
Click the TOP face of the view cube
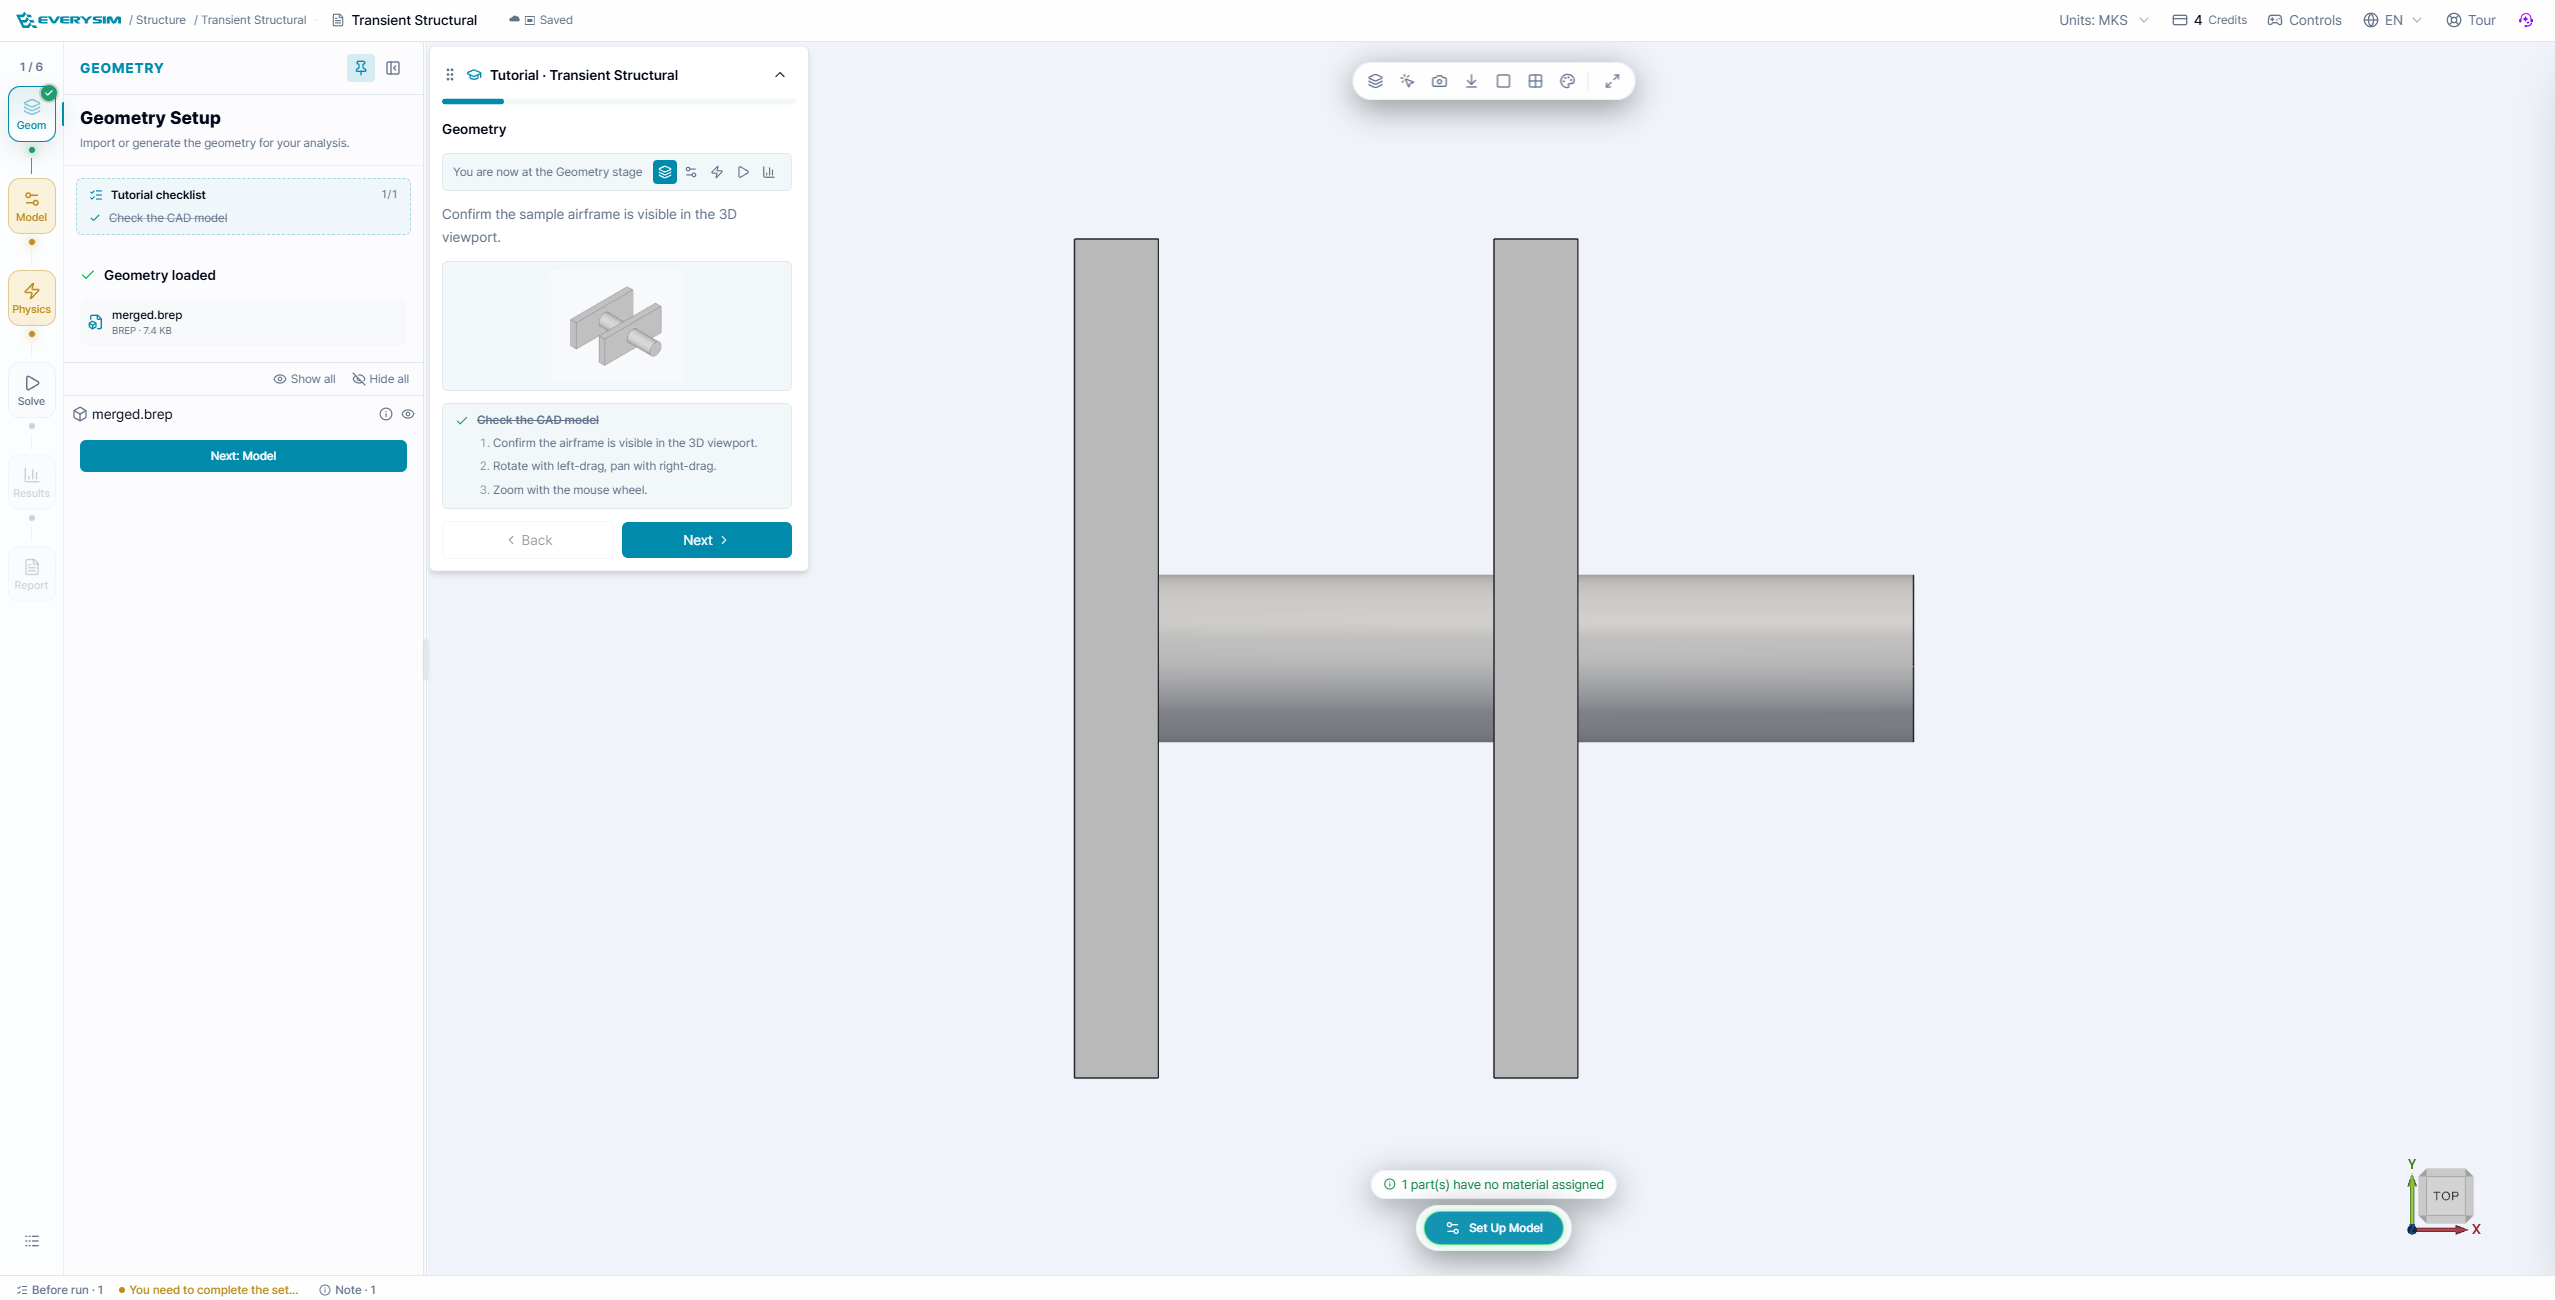pyautogui.click(x=2446, y=1195)
